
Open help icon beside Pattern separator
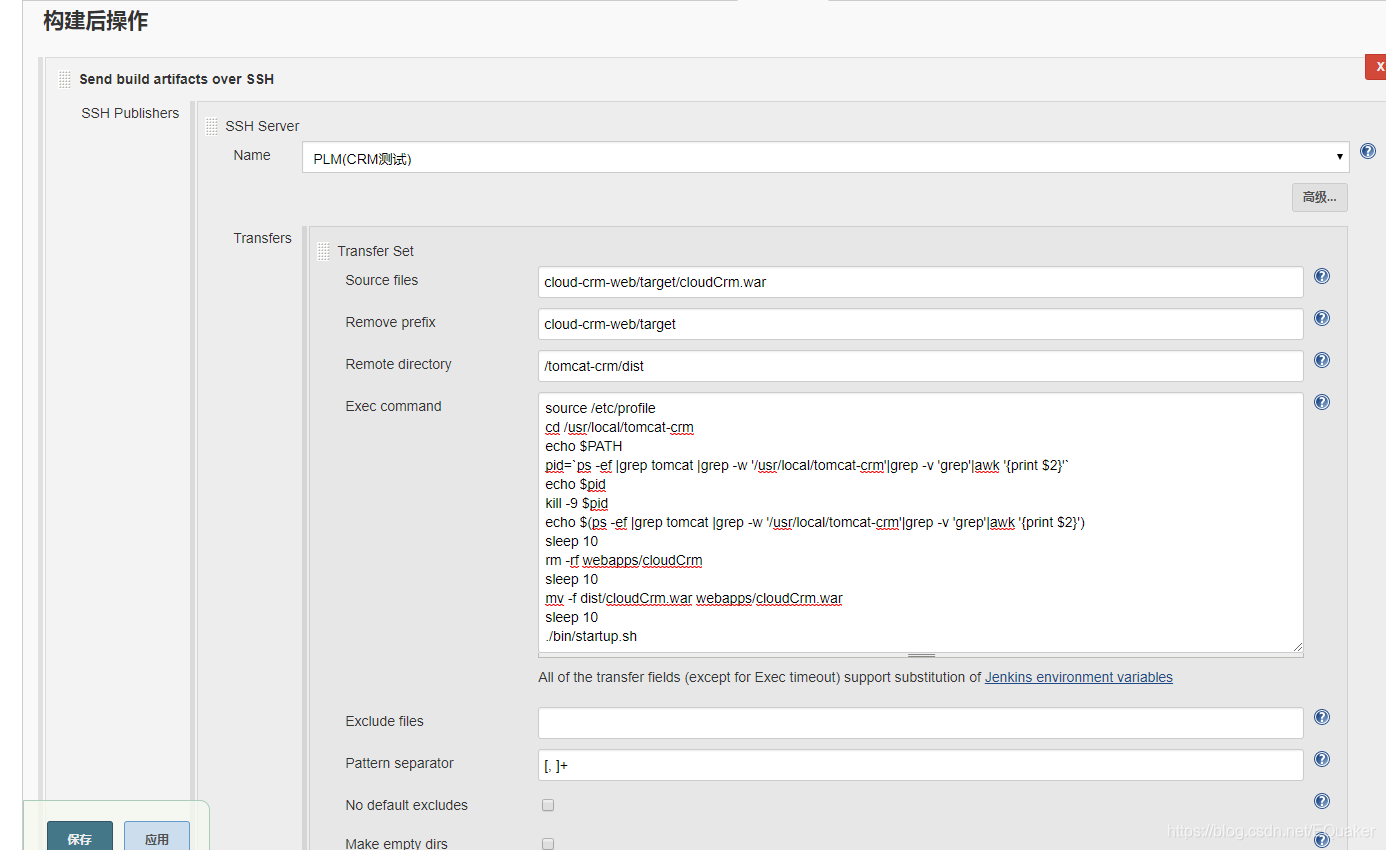[x=1321, y=760]
